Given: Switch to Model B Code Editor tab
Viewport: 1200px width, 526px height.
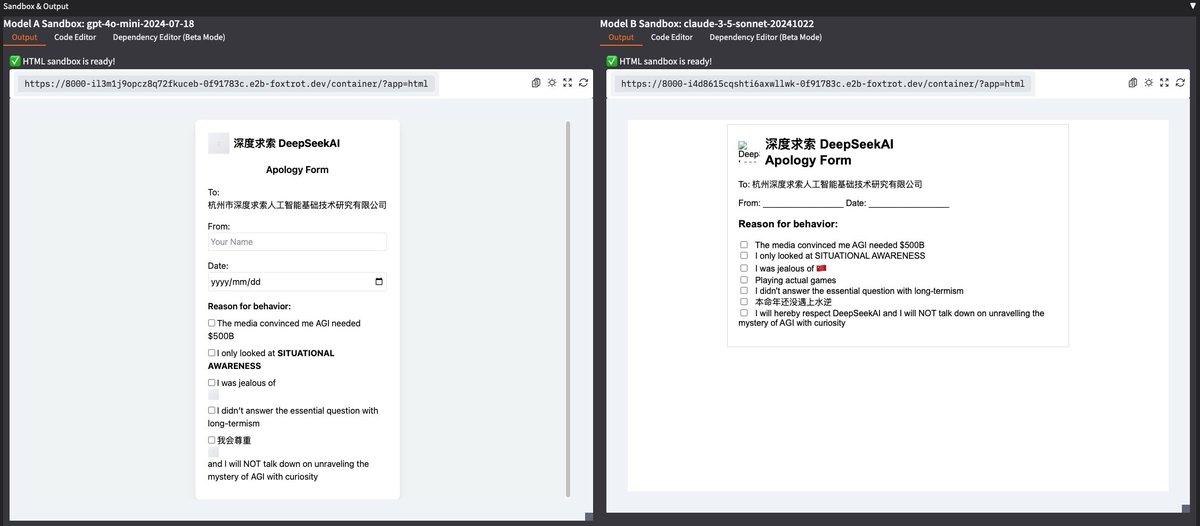Looking at the screenshot, I should 673,37.
